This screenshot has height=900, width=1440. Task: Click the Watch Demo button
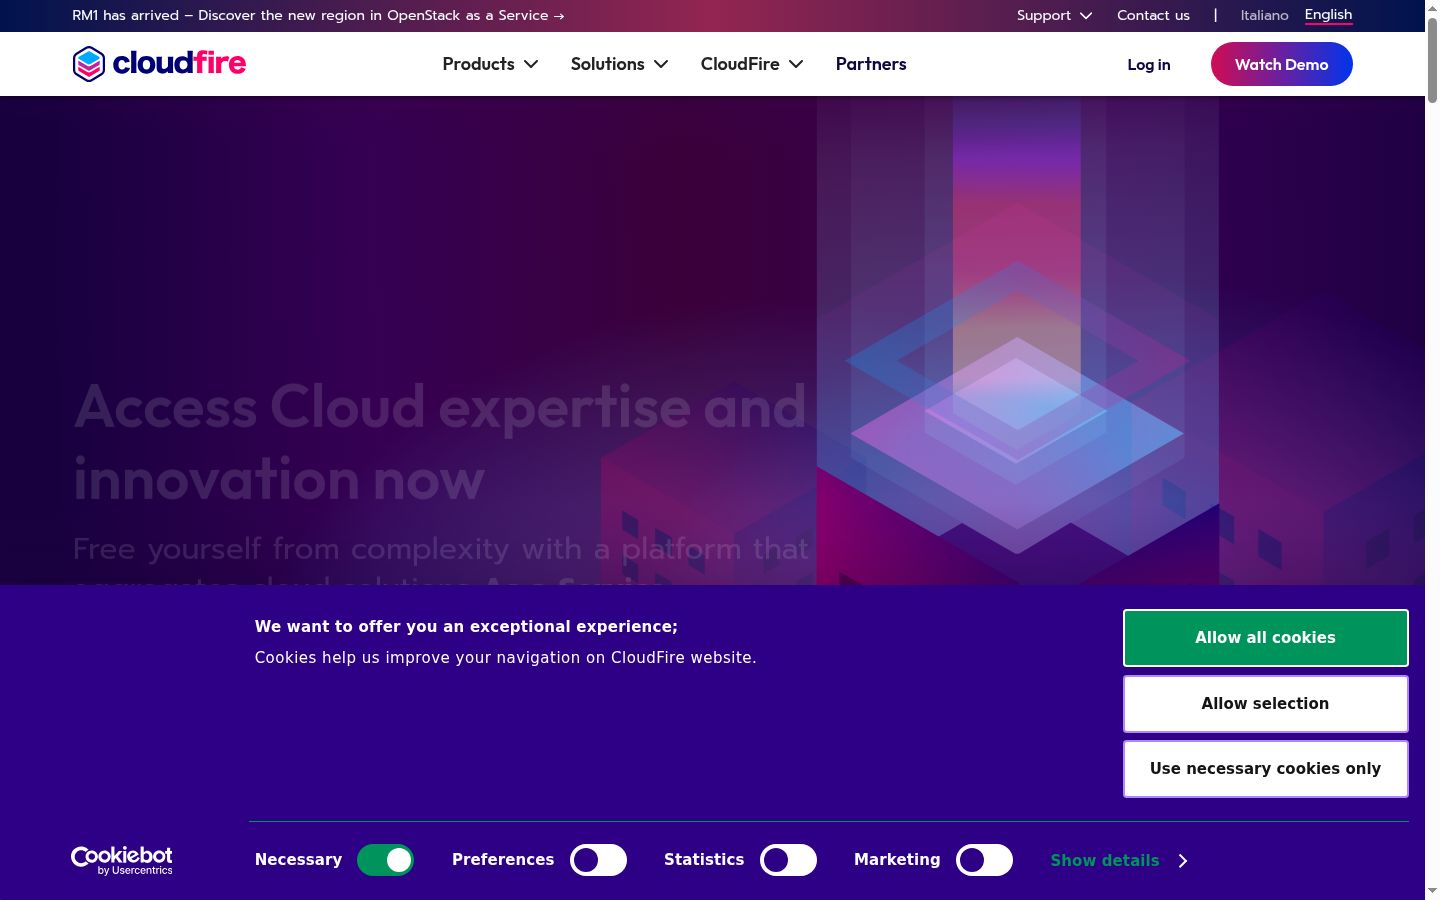click(1281, 64)
